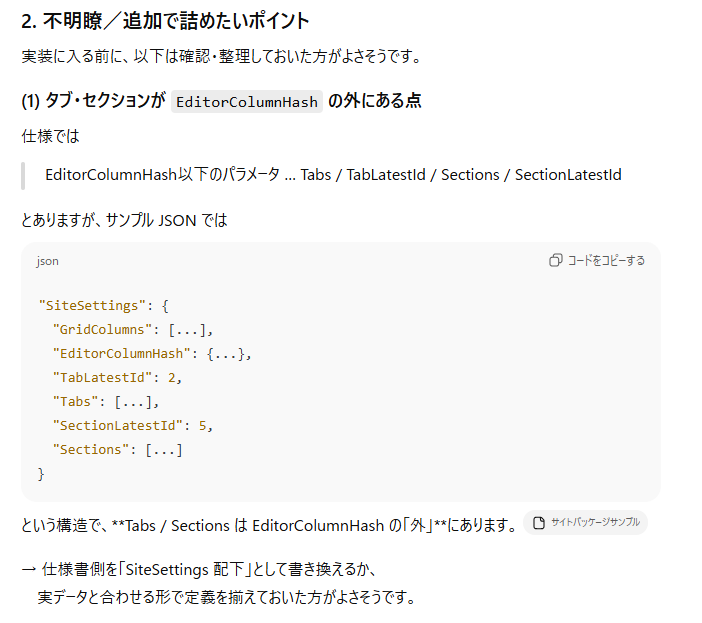Click the heading '2. 不明瞭／追加で詰めたいポイント'

click(x=165, y=21)
